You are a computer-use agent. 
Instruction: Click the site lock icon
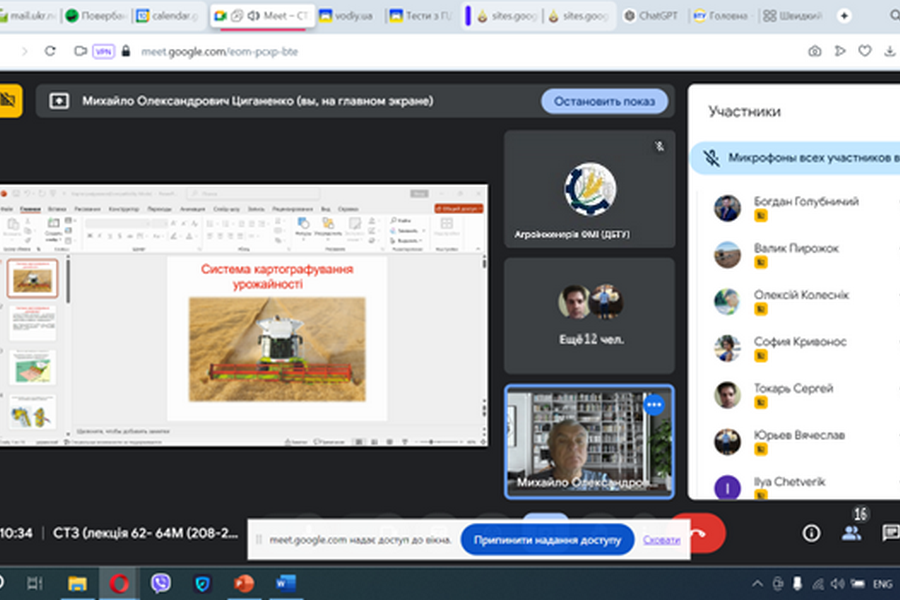pos(126,51)
